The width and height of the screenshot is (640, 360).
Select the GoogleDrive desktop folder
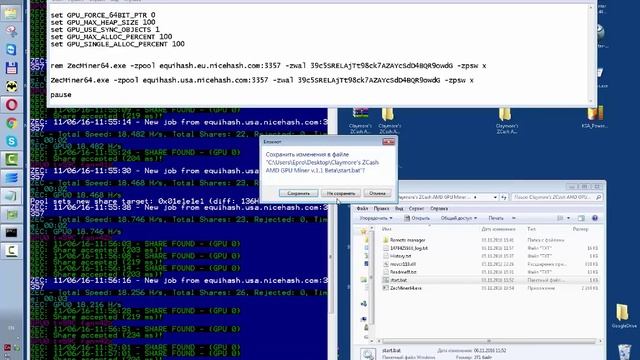[x=623, y=316]
